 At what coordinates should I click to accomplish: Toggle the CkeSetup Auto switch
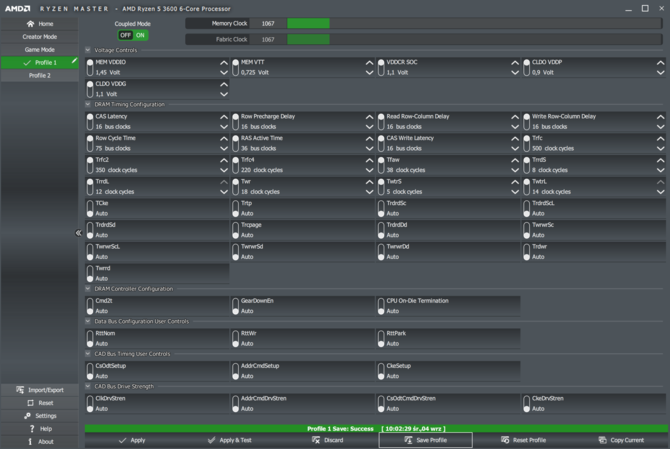point(381,371)
